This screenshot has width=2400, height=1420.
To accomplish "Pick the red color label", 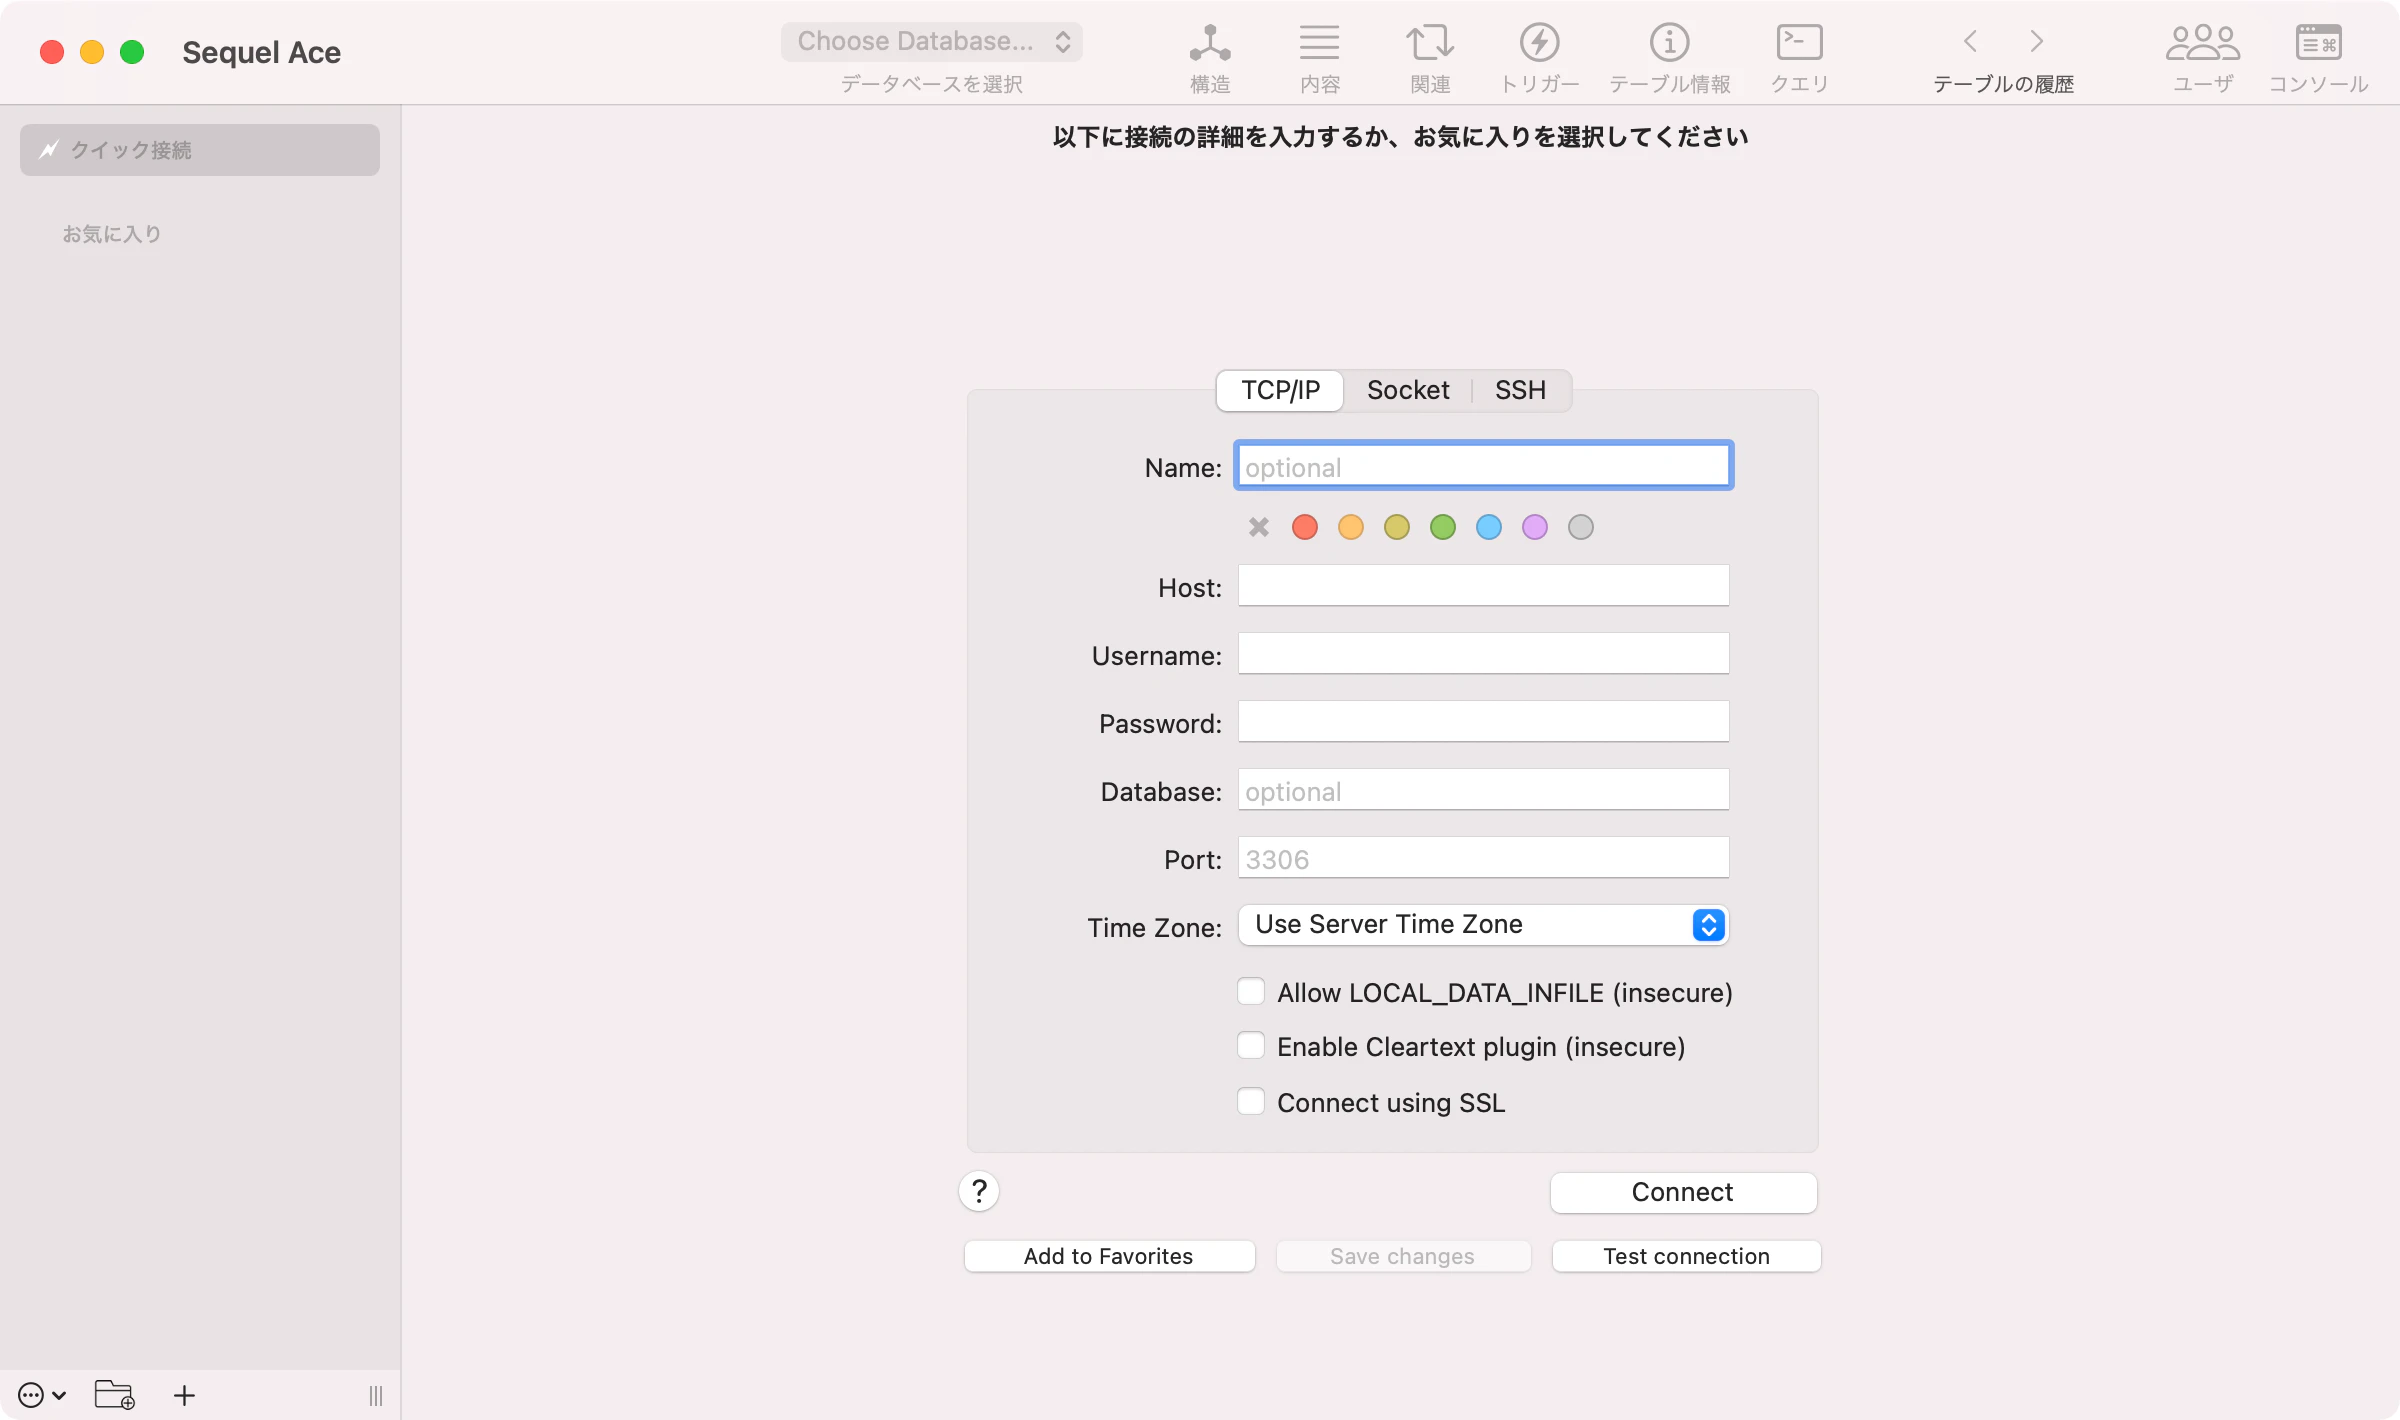I will tap(1305, 527).
